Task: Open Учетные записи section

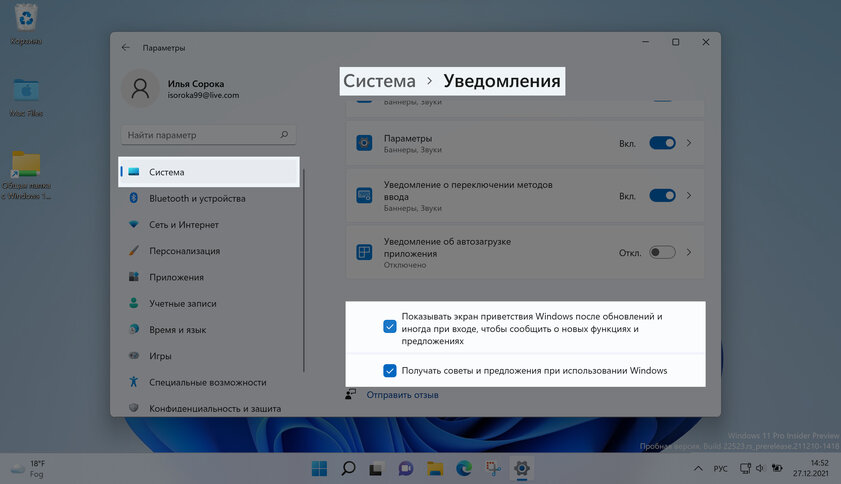Action: [x=209, y=303]
